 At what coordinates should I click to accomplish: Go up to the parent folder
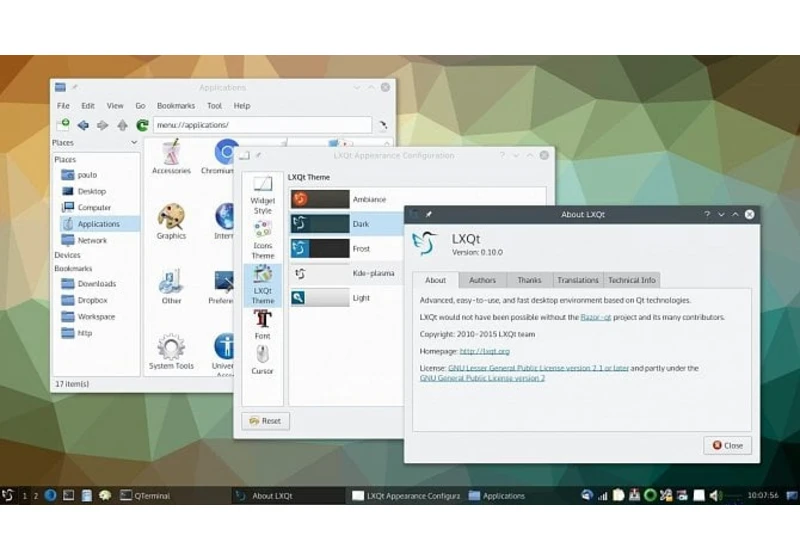[122, 125]
